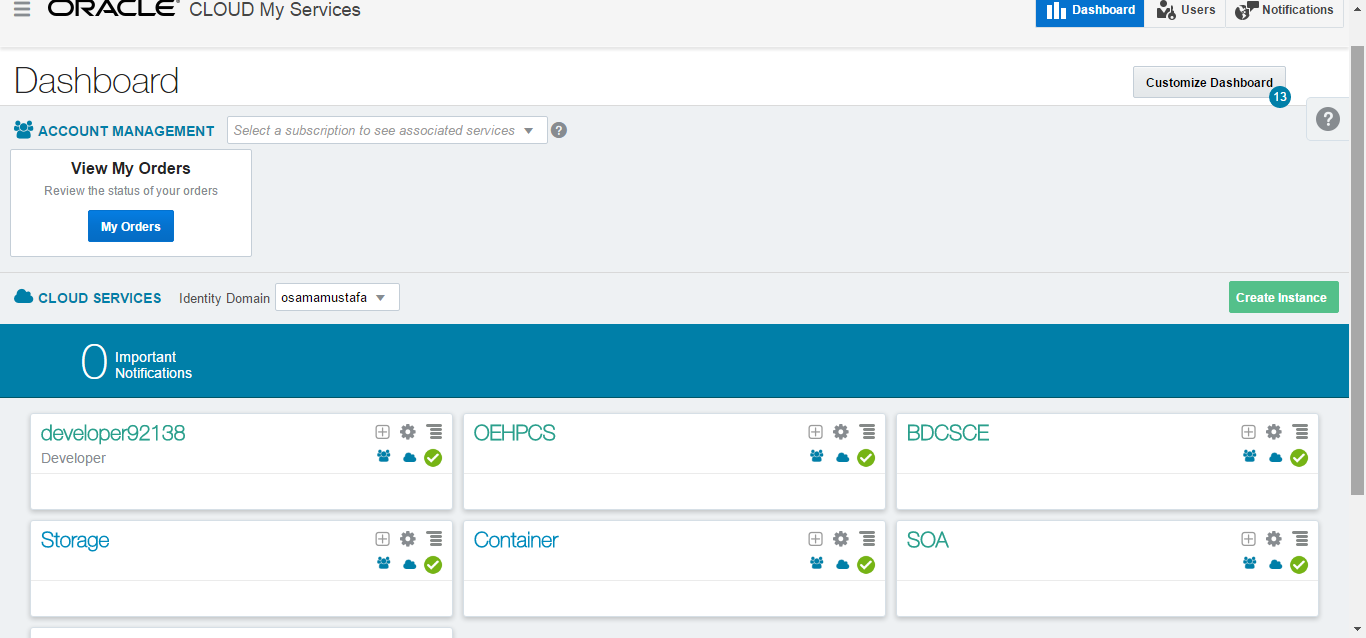Click the users icon on the Storage tile

pos(382,563)
